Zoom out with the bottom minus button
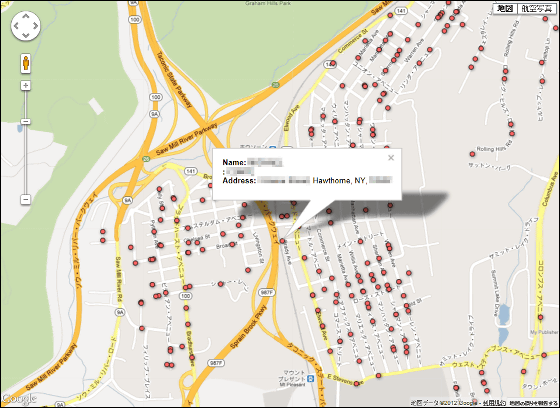Screen dimensions: 560x408 pyautogui.click(x=26, y=199)
